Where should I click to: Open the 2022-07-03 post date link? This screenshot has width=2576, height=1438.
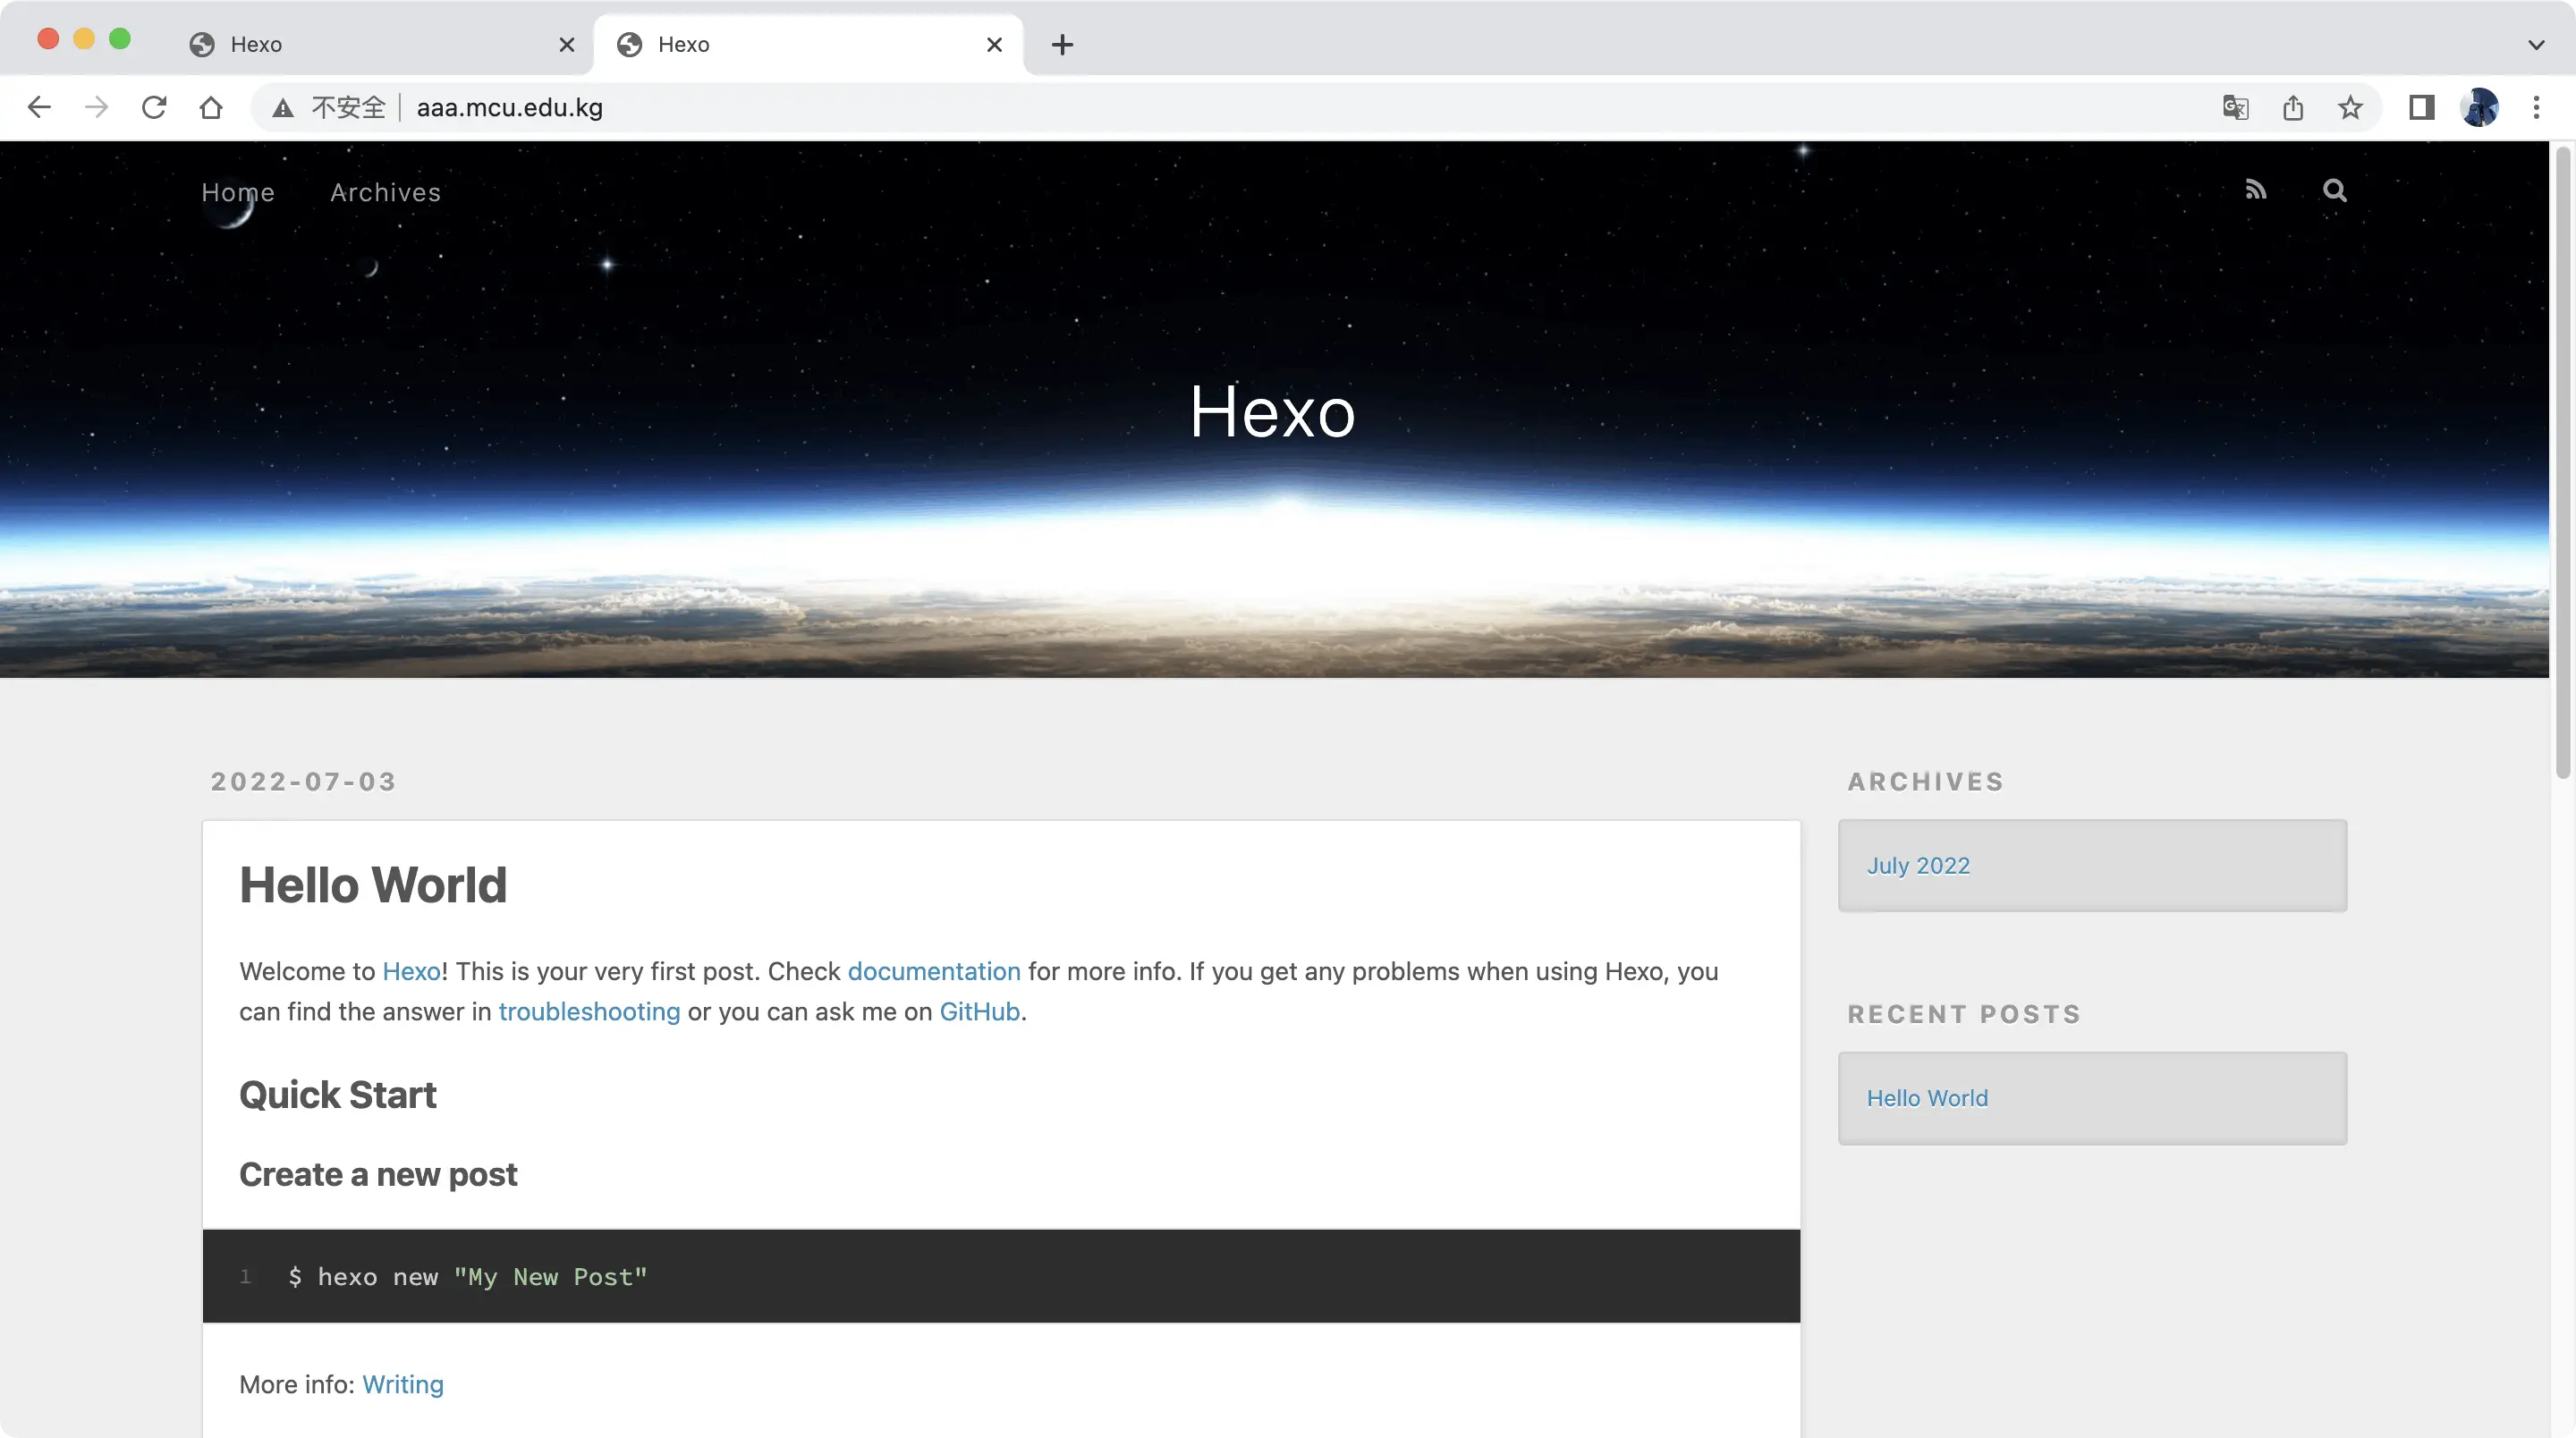point(303,782)
